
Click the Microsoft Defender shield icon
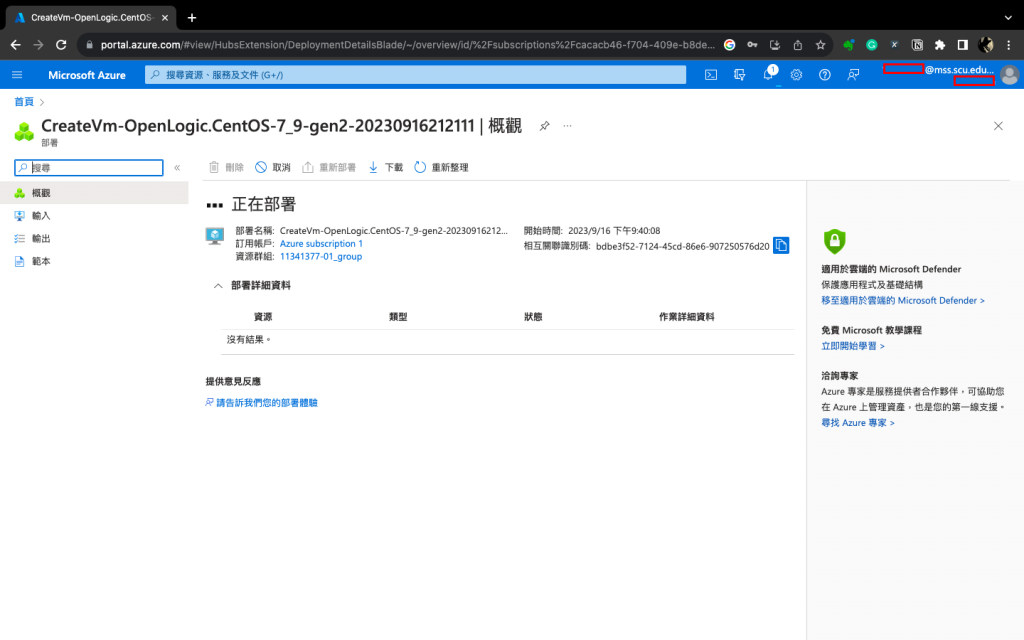(834, 241)
